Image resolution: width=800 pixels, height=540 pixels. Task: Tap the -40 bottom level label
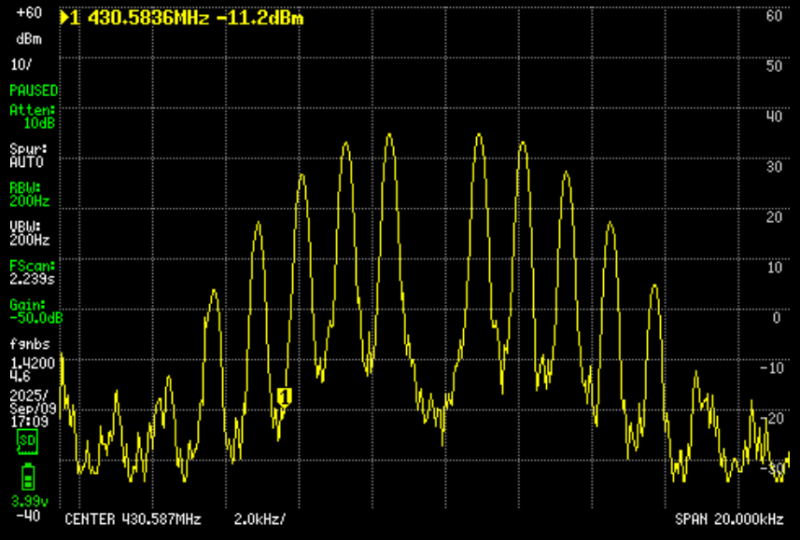pyautogui.click(x=27, y=516)
